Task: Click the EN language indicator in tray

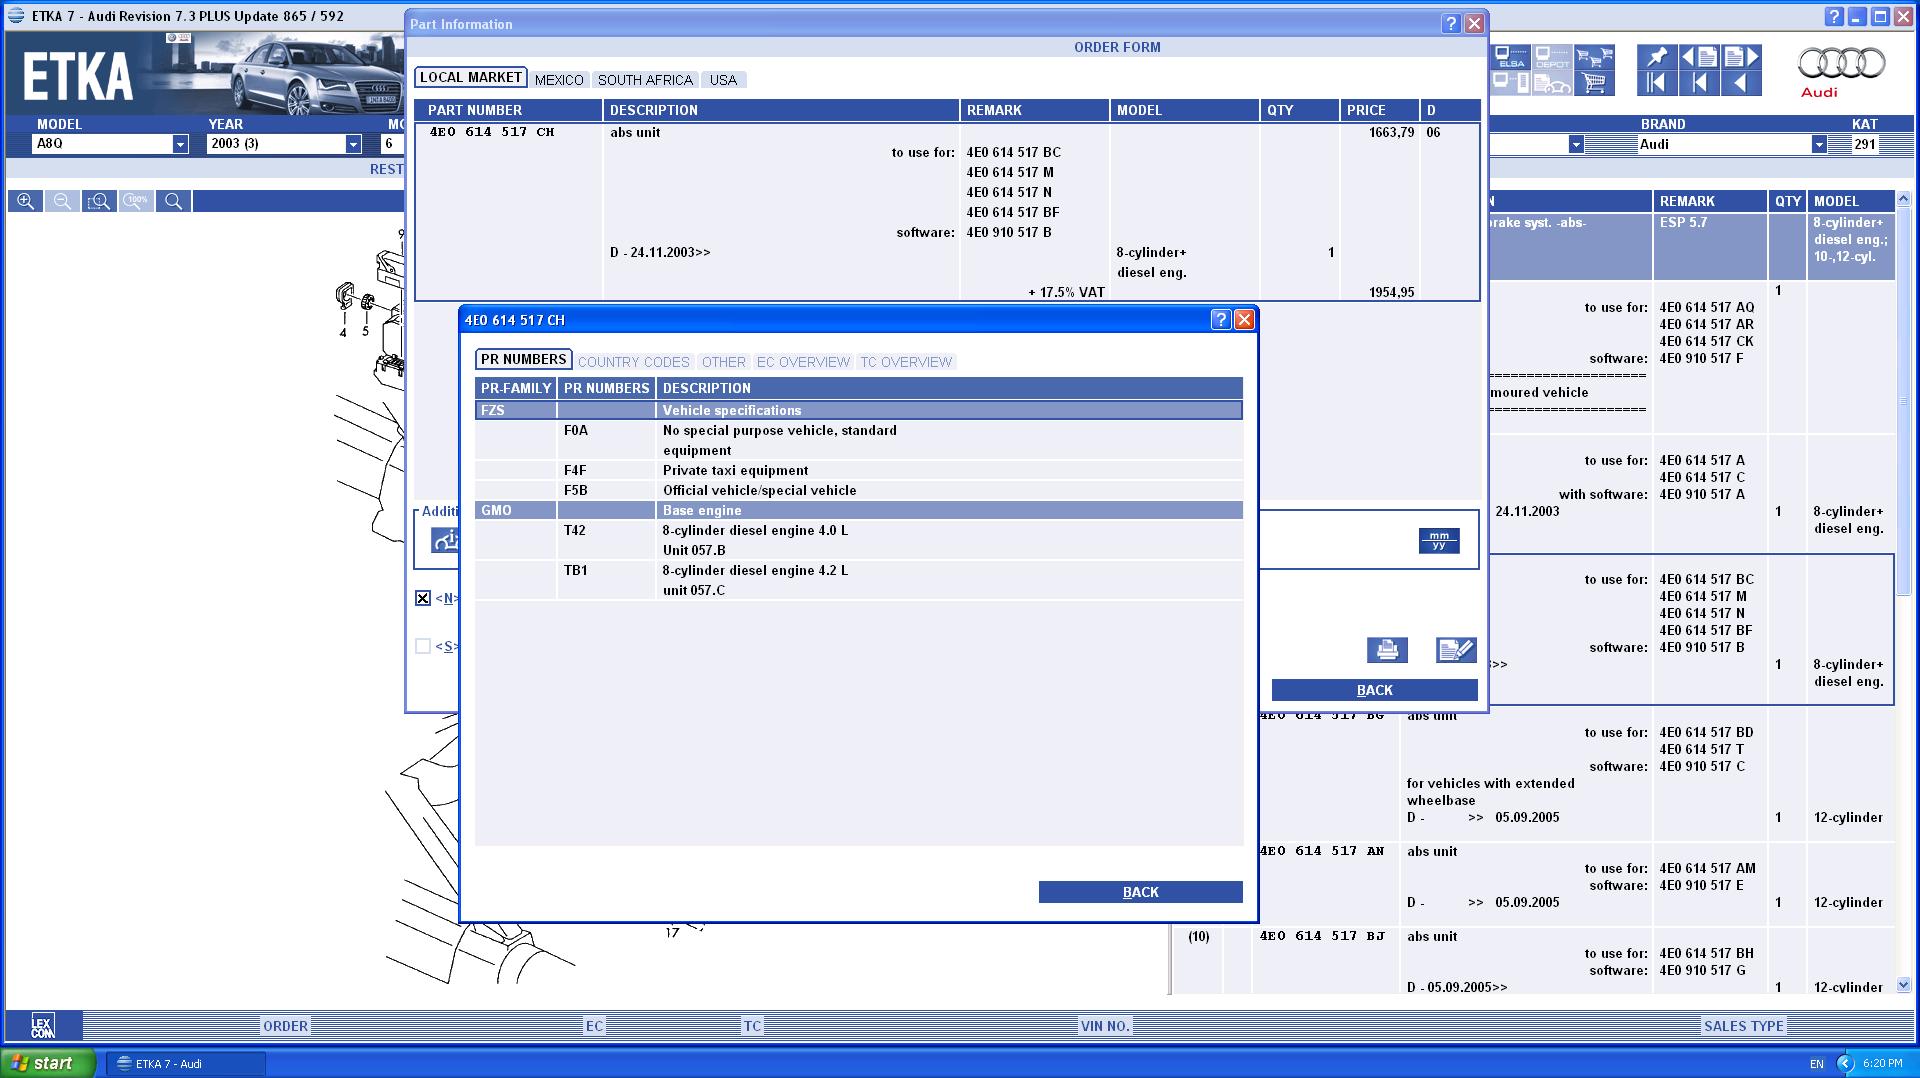Action: pyautogui.click(x=1816, y=1064)
